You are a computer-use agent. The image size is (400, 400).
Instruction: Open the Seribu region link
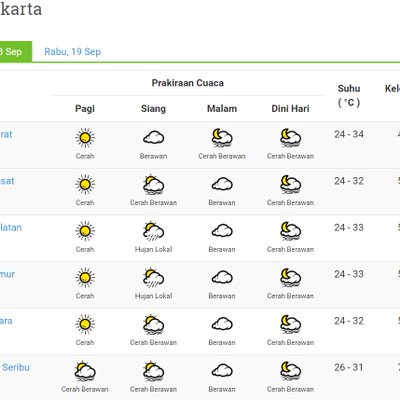(x=15, y=367)
